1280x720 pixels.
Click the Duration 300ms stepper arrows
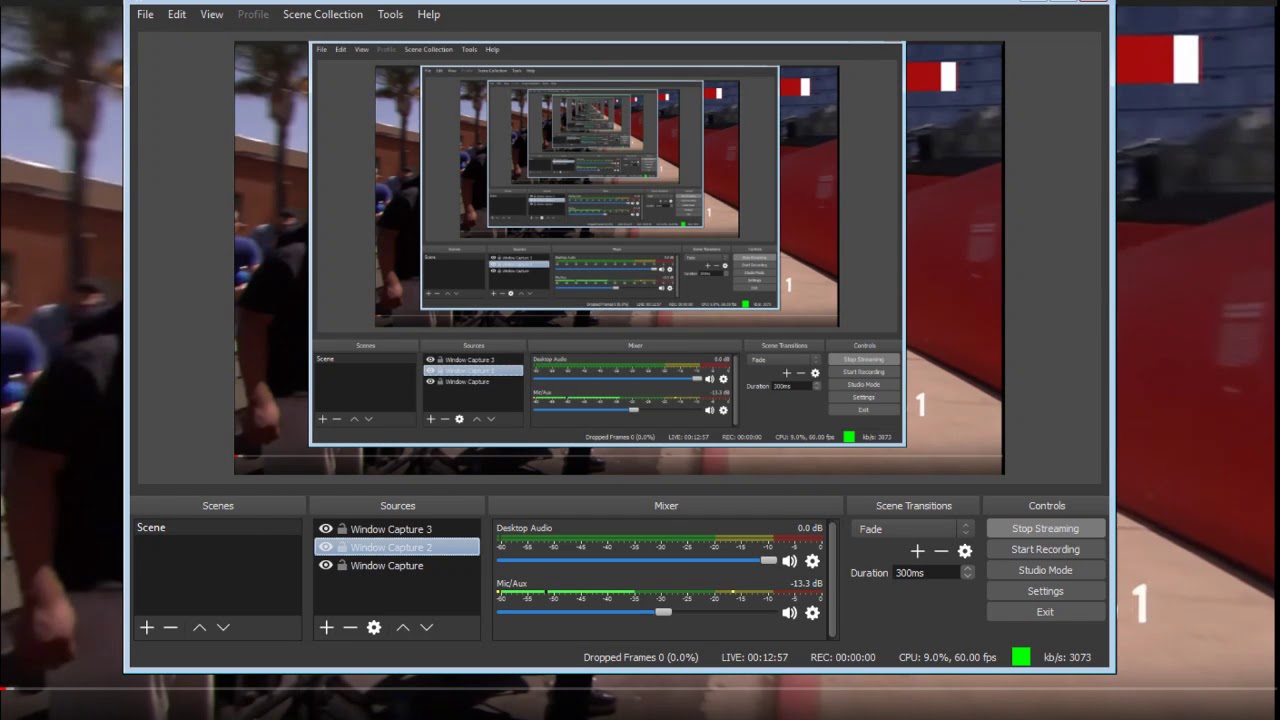(967, 572)
